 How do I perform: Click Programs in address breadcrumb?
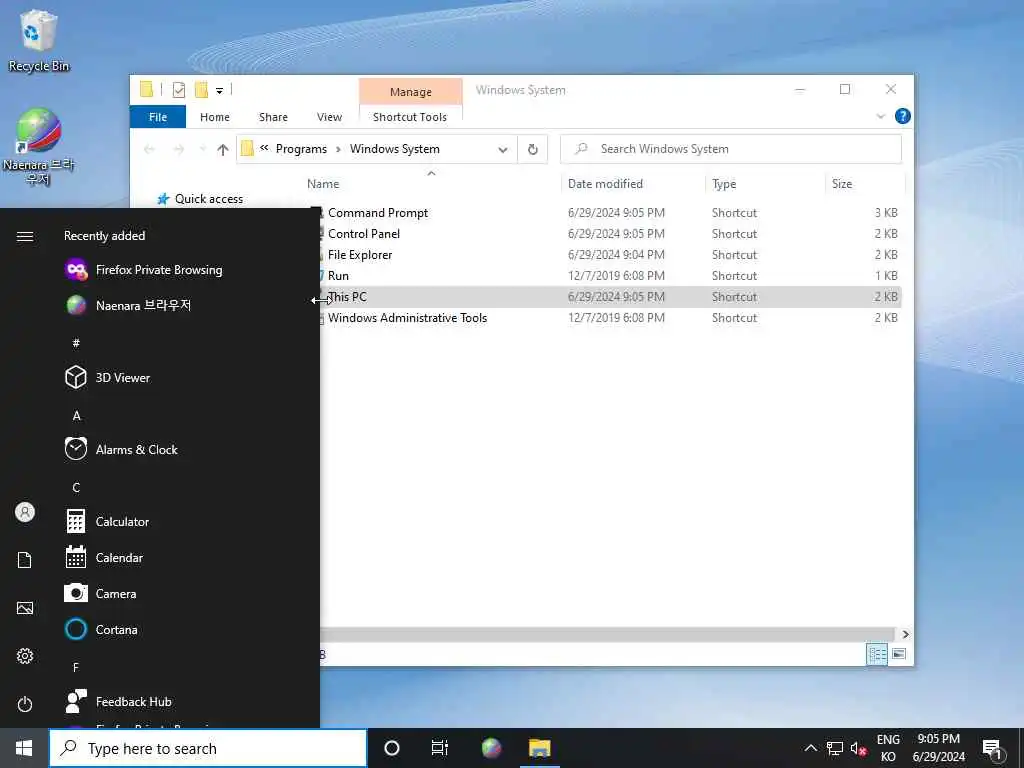(301, 149)
